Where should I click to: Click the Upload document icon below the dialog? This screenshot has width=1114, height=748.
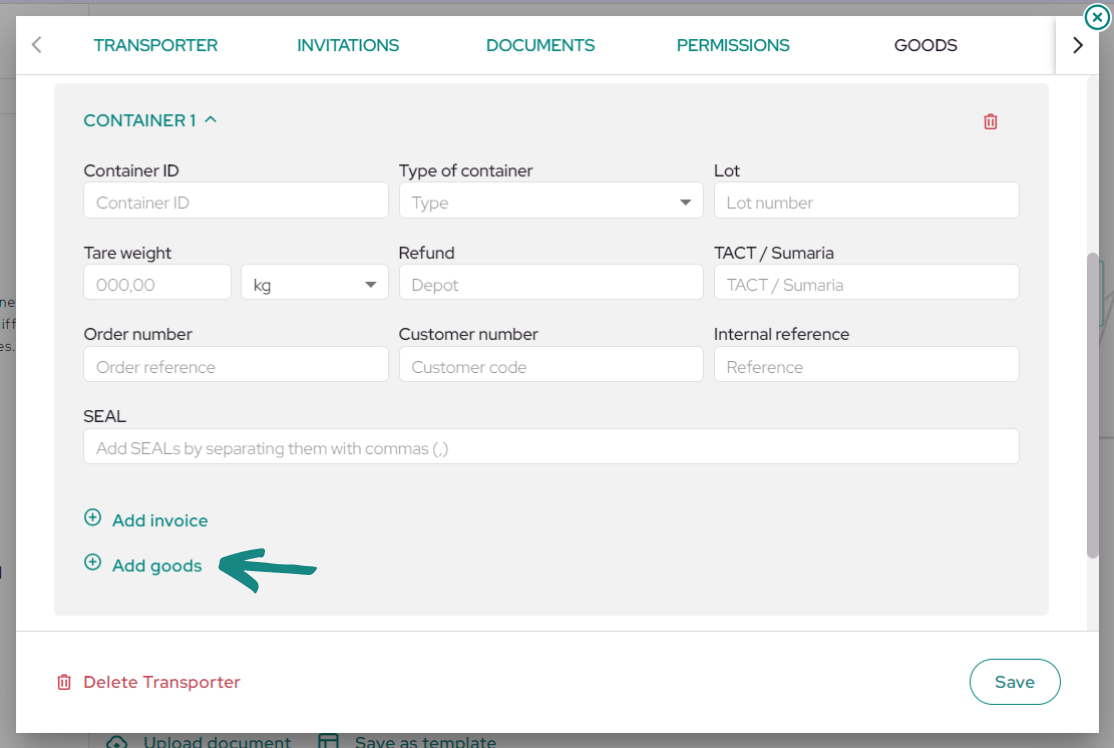(117, 742)
